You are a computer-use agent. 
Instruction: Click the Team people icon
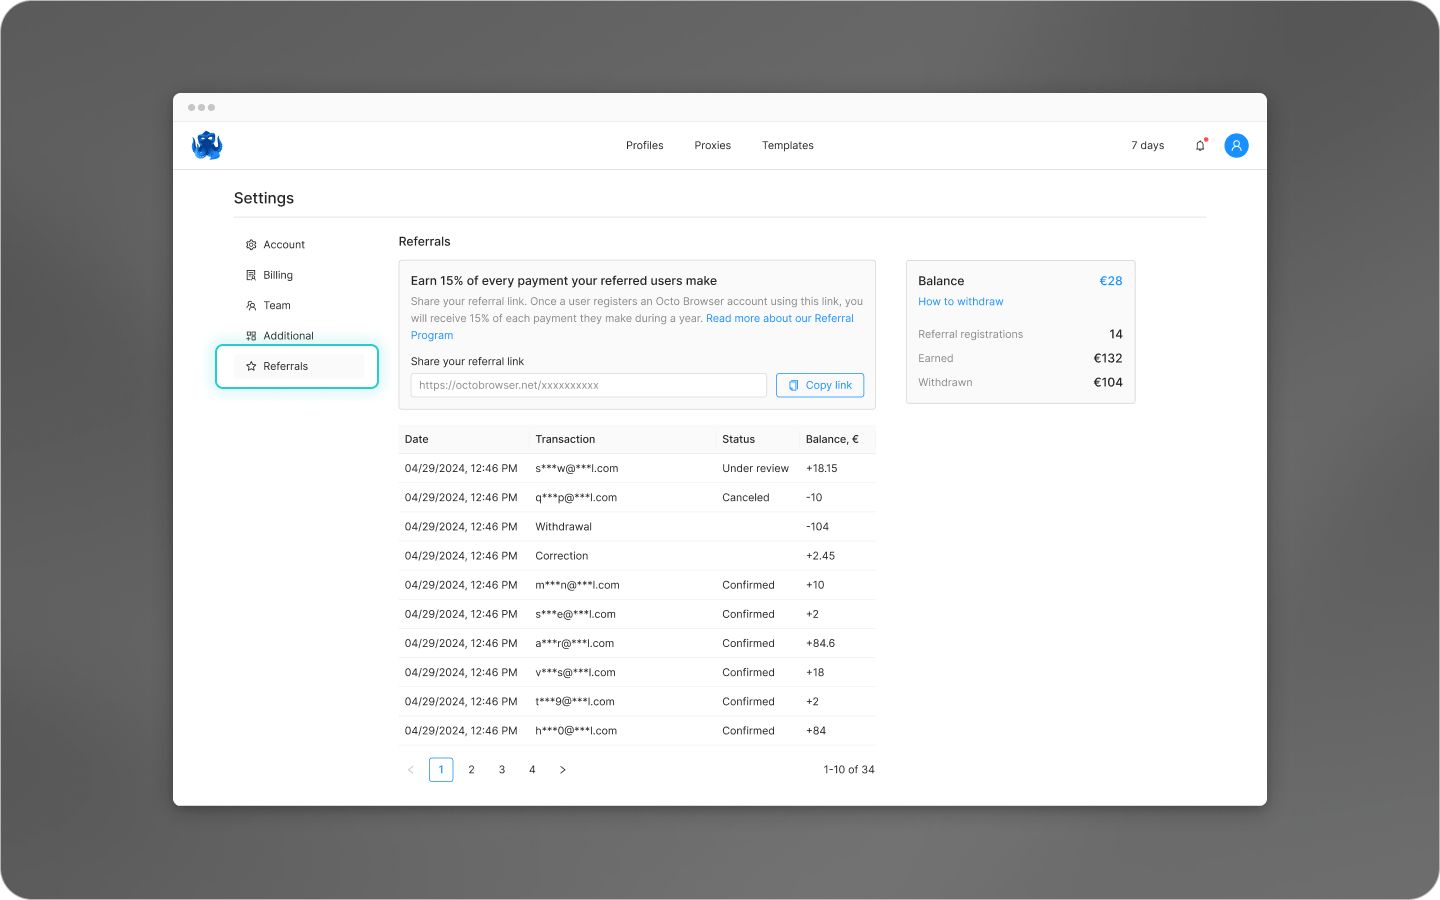pyautogui.click(x=250, y=305)
